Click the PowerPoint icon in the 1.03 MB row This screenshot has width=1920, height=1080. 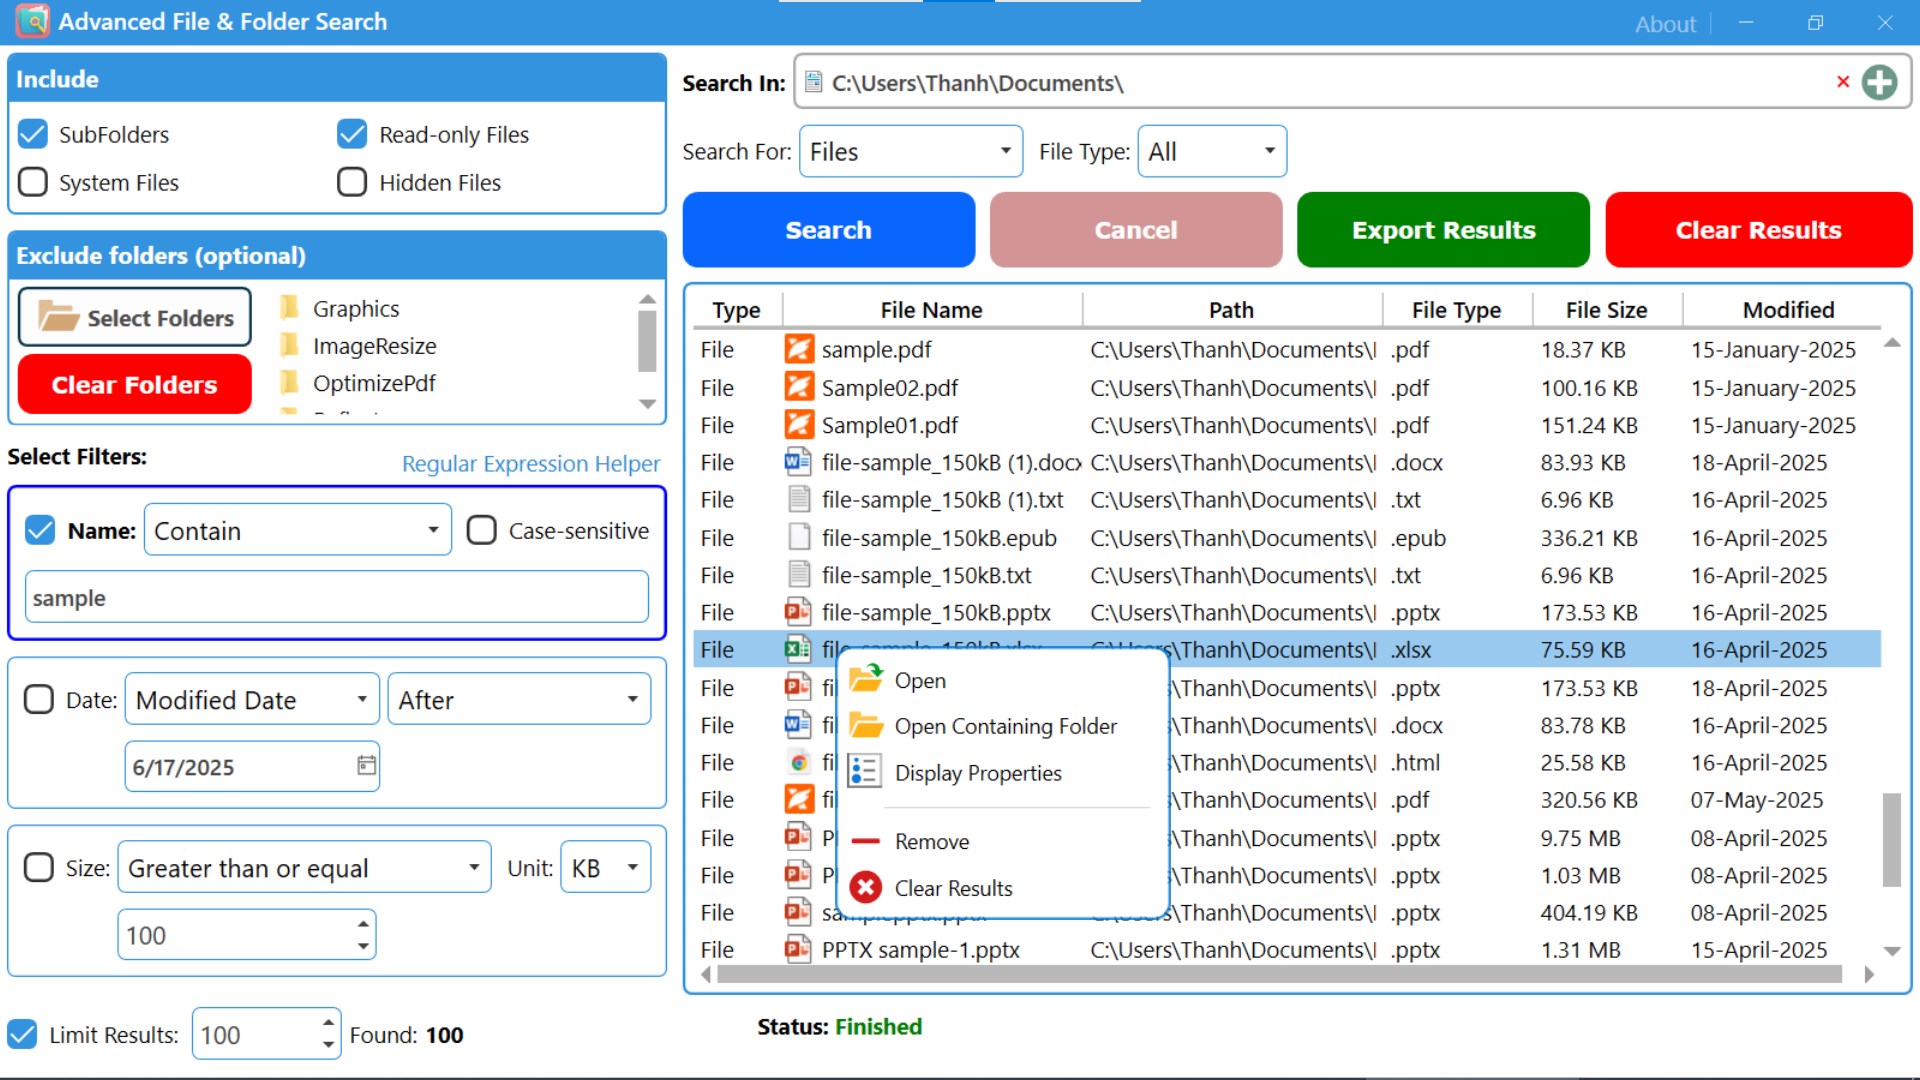(x=798, y=874)
